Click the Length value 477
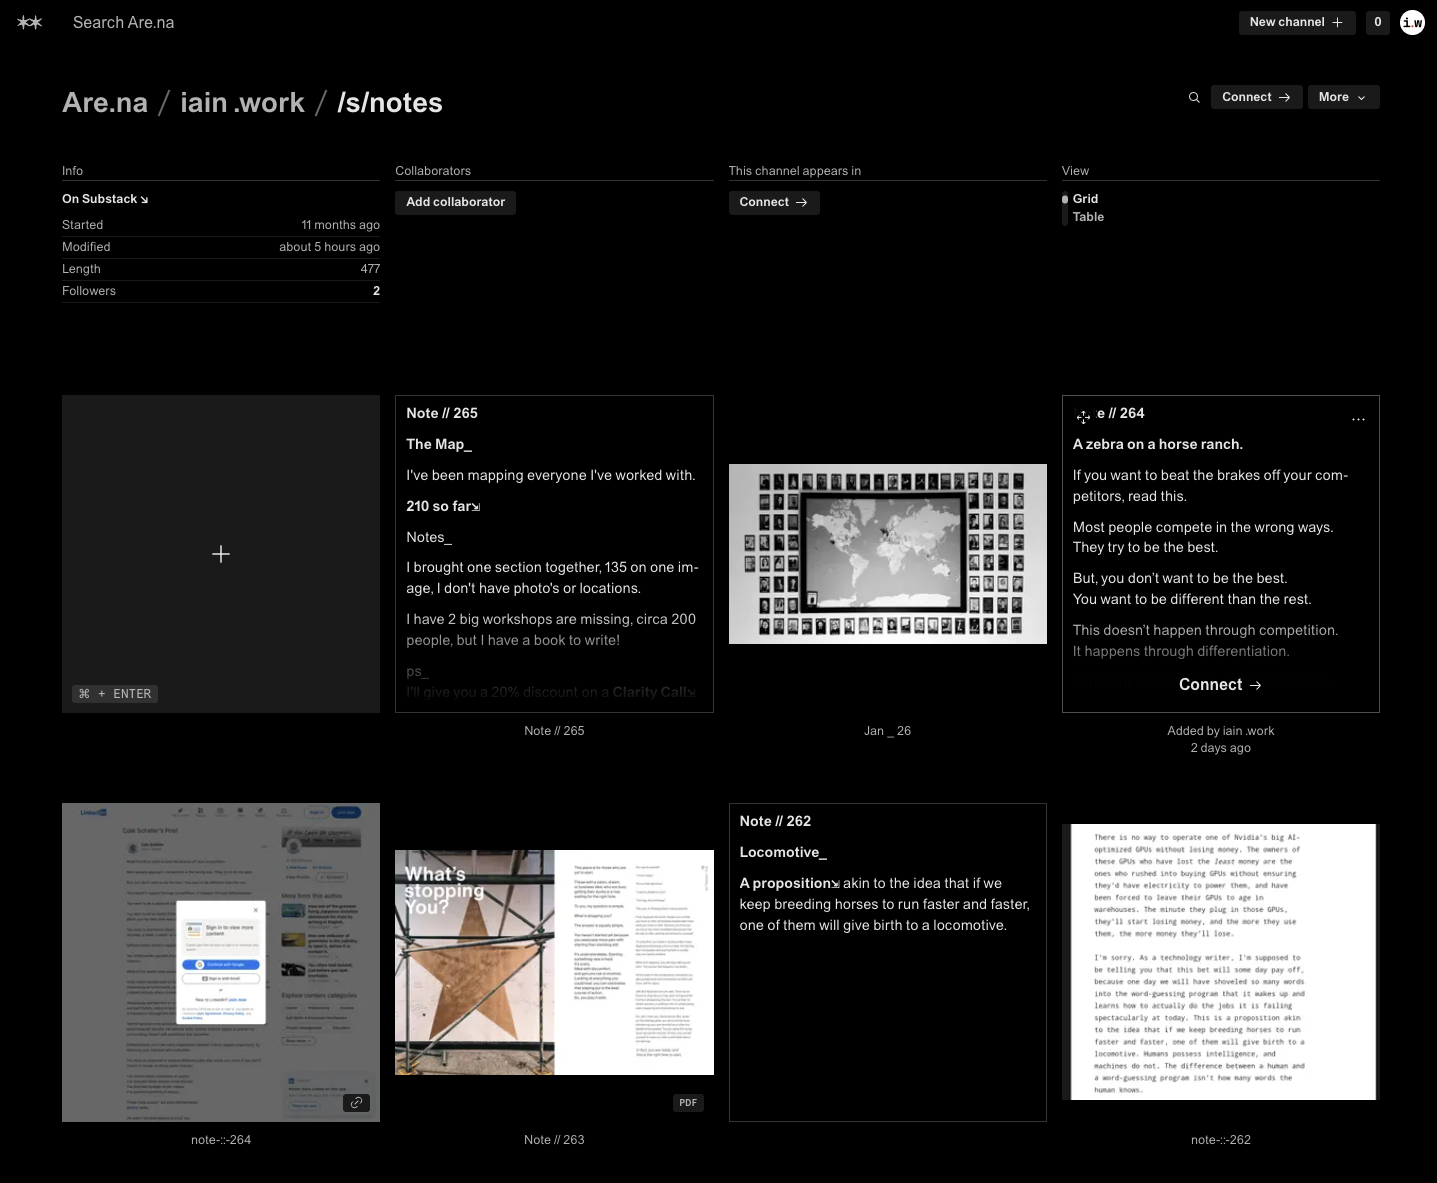The height and width of the screenshot is (1183, 1437). tap(370, 269)
